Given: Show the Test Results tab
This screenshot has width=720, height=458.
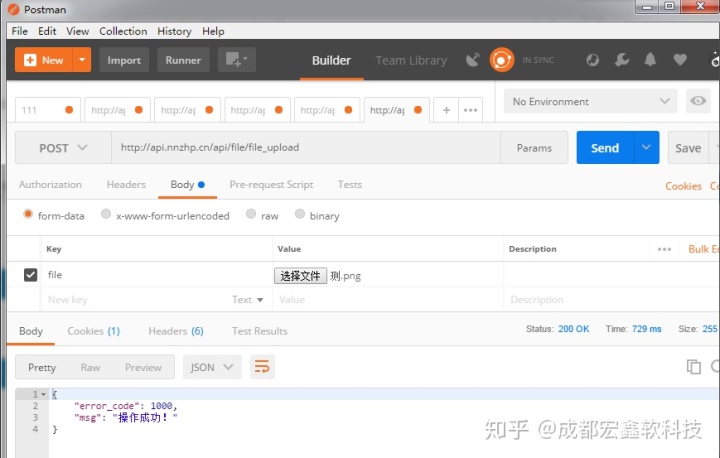Looking at the screenshot, I should click(x=259, y=331).
